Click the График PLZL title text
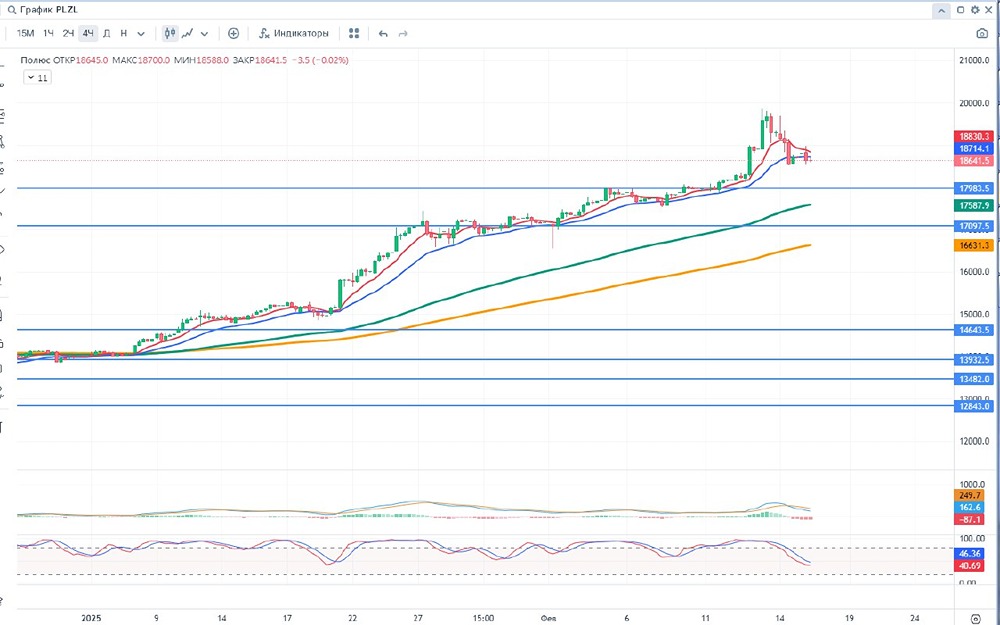 (x=48, y=10)
